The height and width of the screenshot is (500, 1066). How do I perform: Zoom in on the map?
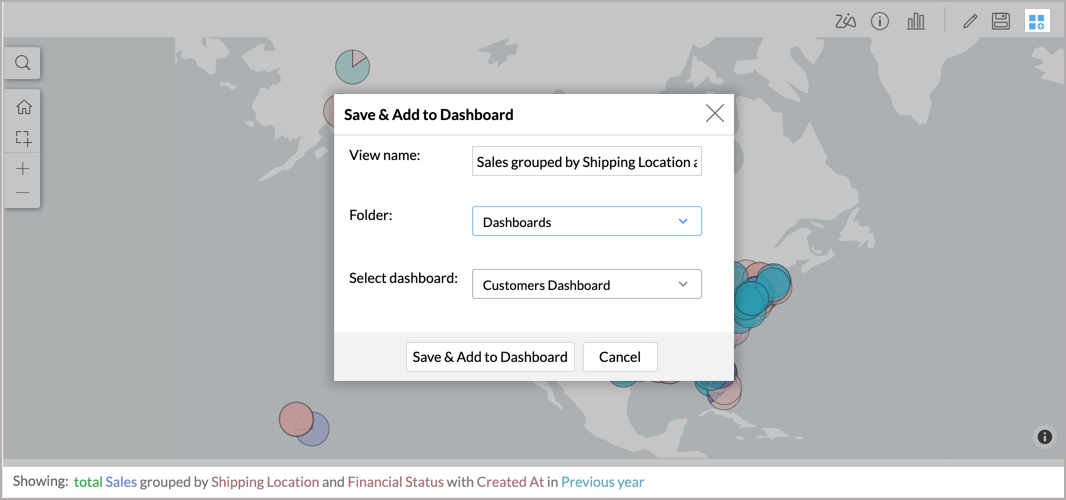[x=23, y=169]
